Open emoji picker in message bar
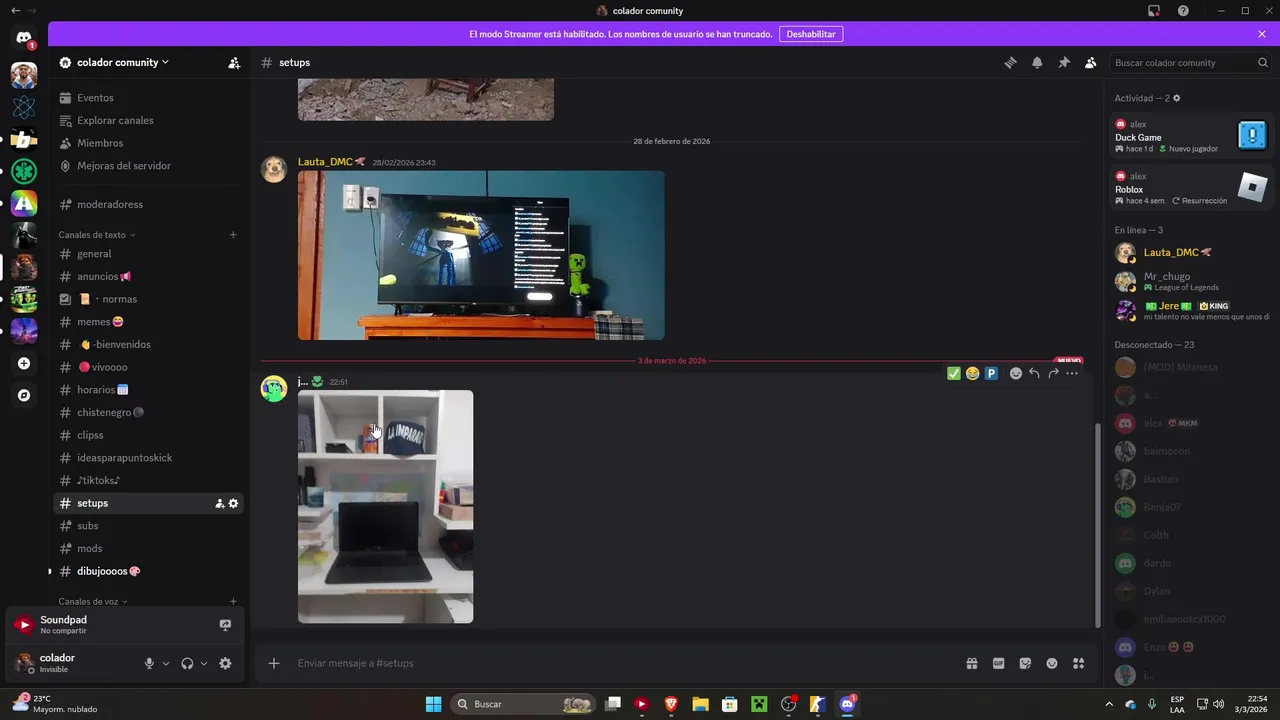1280x720 pixels. tap(1052, 663)
